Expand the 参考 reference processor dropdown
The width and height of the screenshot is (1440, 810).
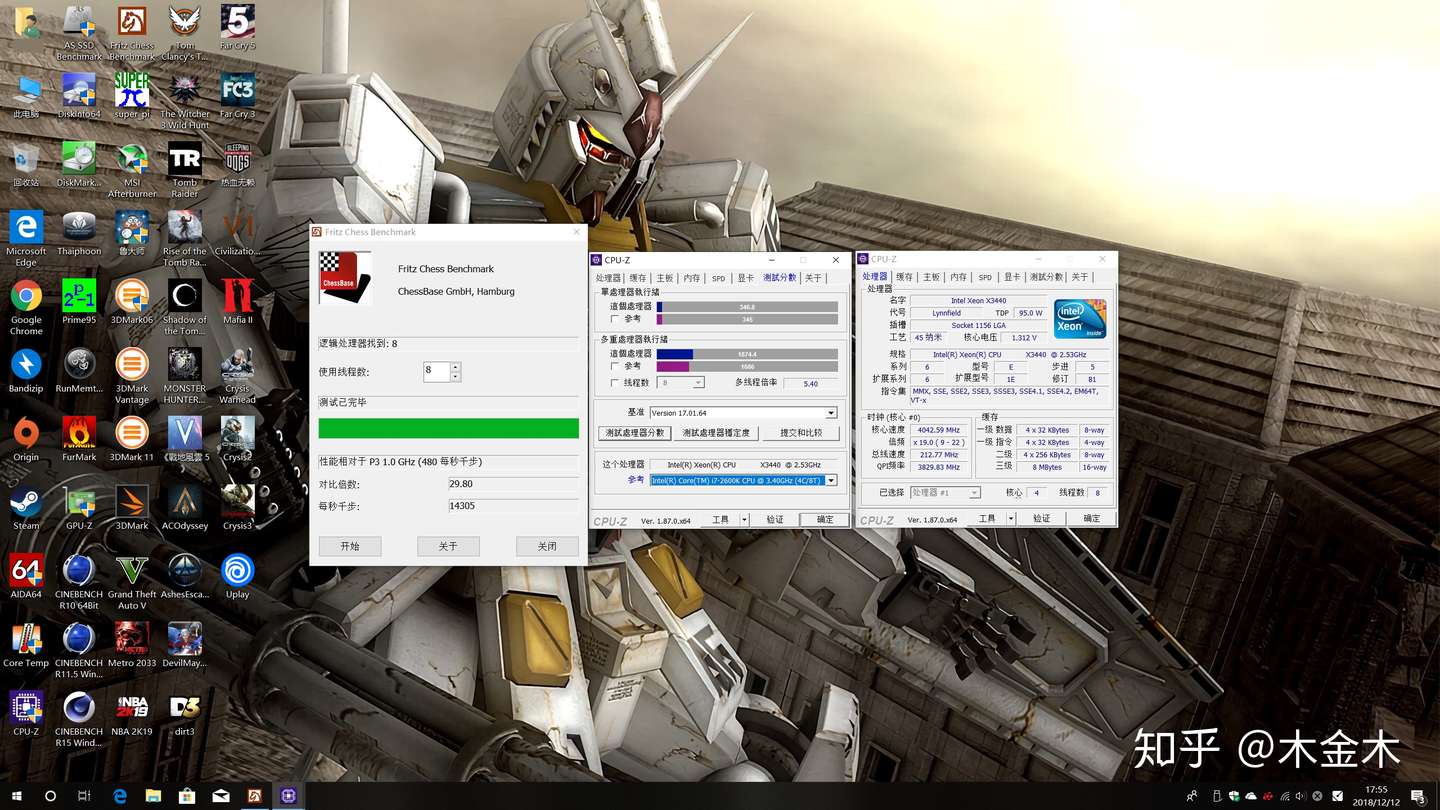click(831, 480)
